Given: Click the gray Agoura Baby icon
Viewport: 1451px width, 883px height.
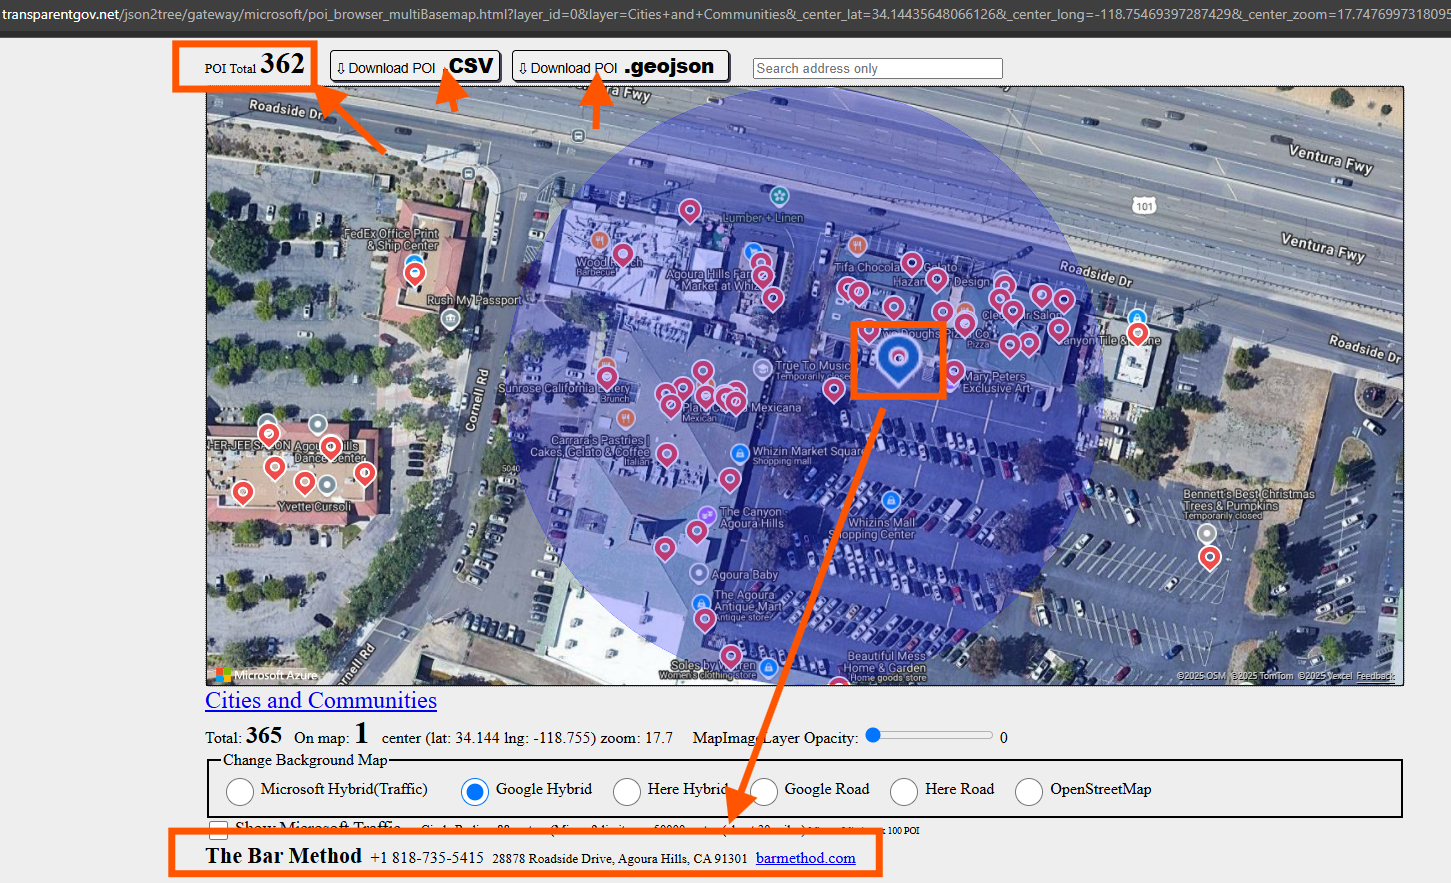Looking at the screenshot, I should click(699, 574).
